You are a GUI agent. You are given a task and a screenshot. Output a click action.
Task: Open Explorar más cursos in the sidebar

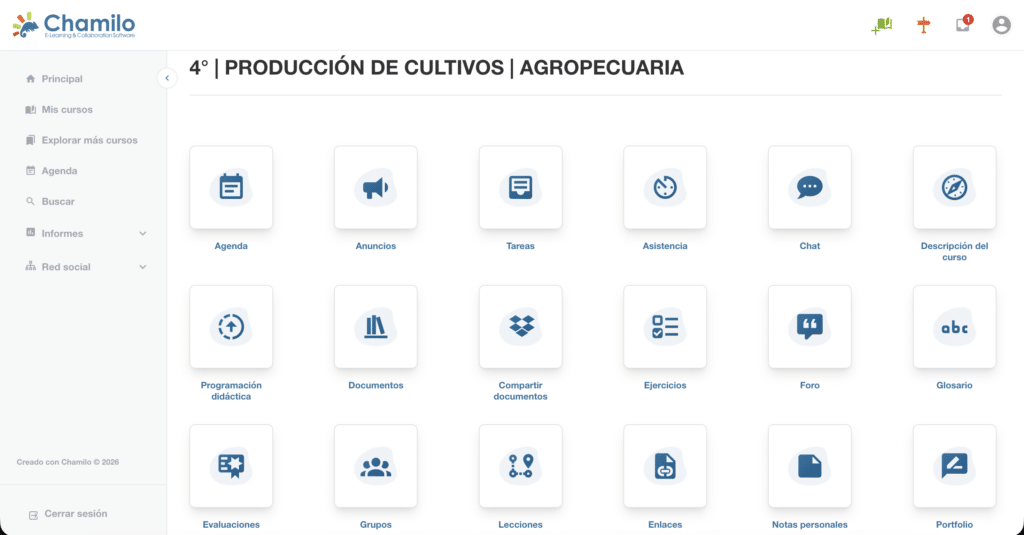click(x=84, y=140)
